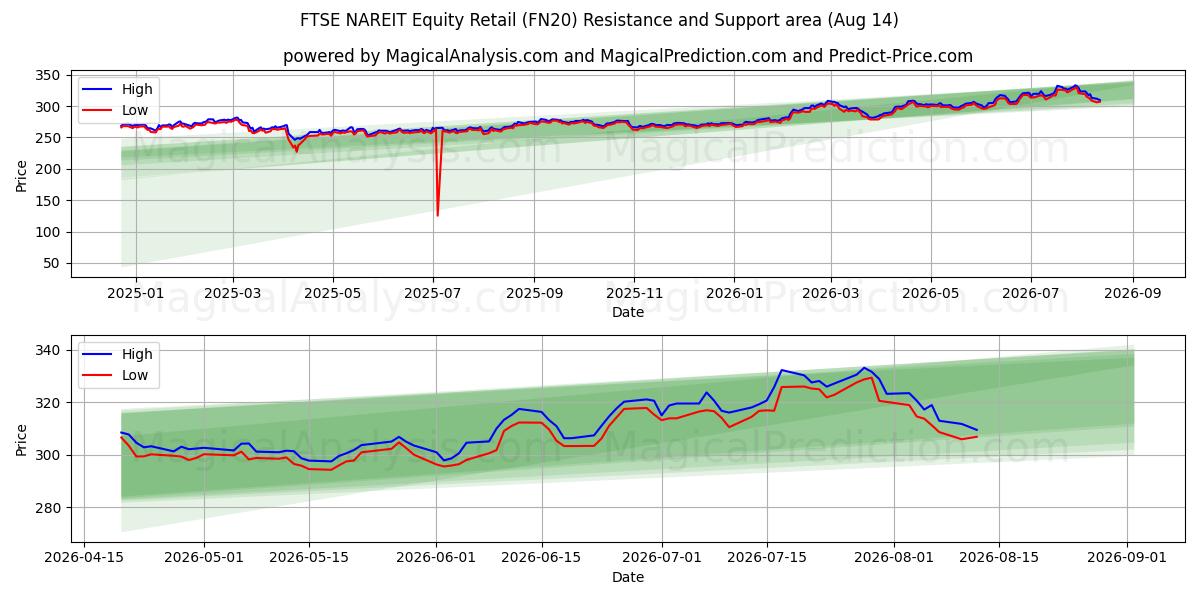This screenshot has width=1200, height=600.
Task: Click the 2026-03 tick label
Action: [x=831, y=294]
